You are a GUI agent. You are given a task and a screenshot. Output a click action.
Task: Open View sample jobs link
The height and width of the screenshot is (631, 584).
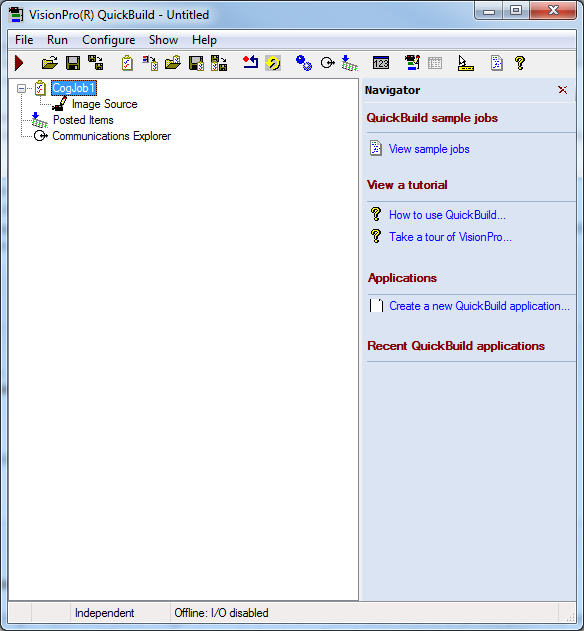click(429, 149)
